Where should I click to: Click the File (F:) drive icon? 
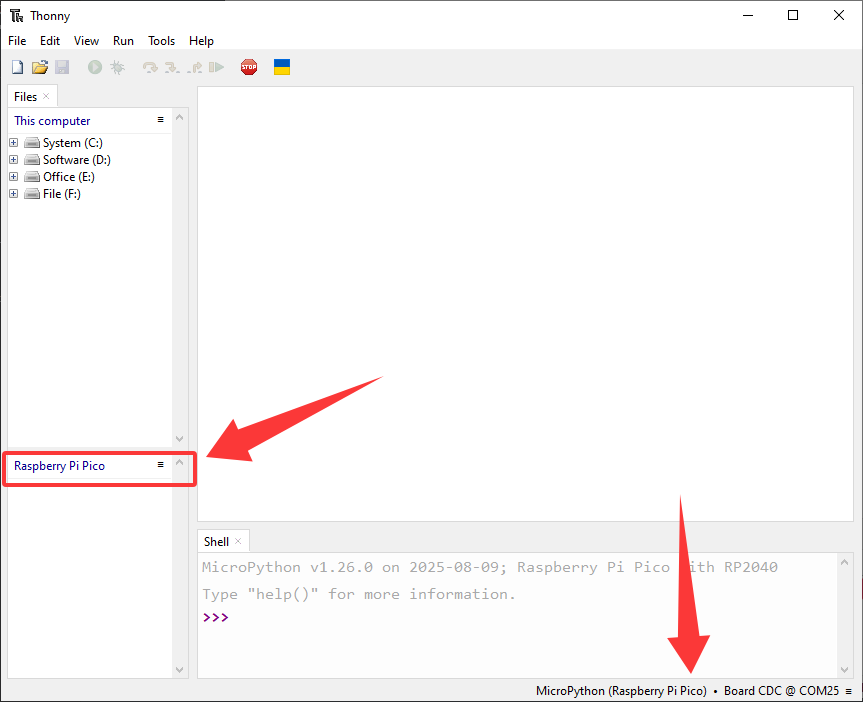[32, 194]
